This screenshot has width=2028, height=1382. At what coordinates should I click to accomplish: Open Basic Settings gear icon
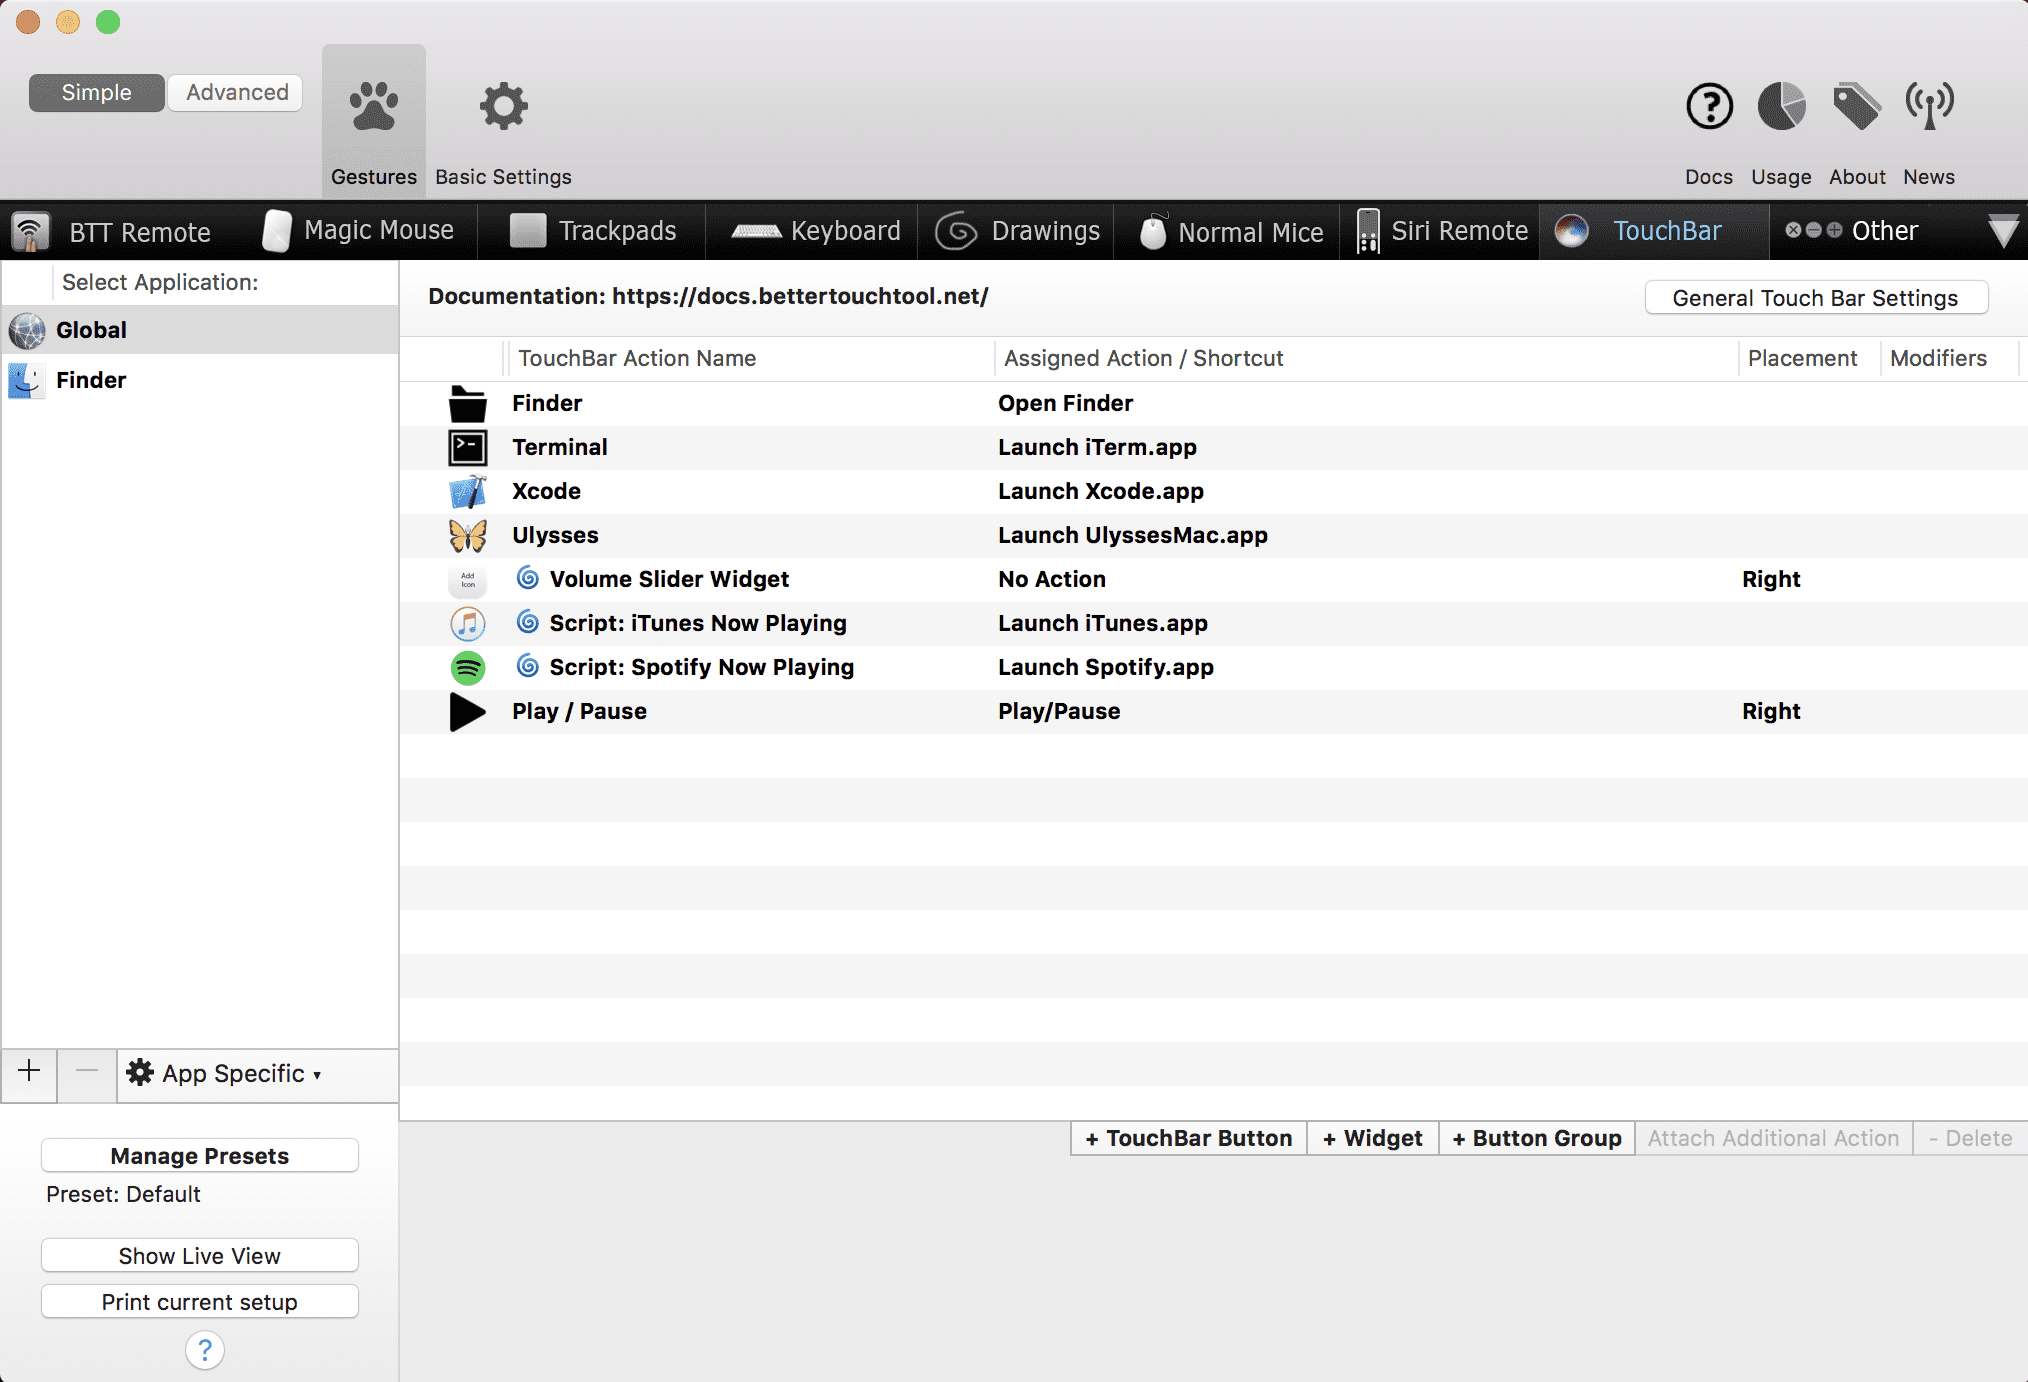tap(503, 106)
